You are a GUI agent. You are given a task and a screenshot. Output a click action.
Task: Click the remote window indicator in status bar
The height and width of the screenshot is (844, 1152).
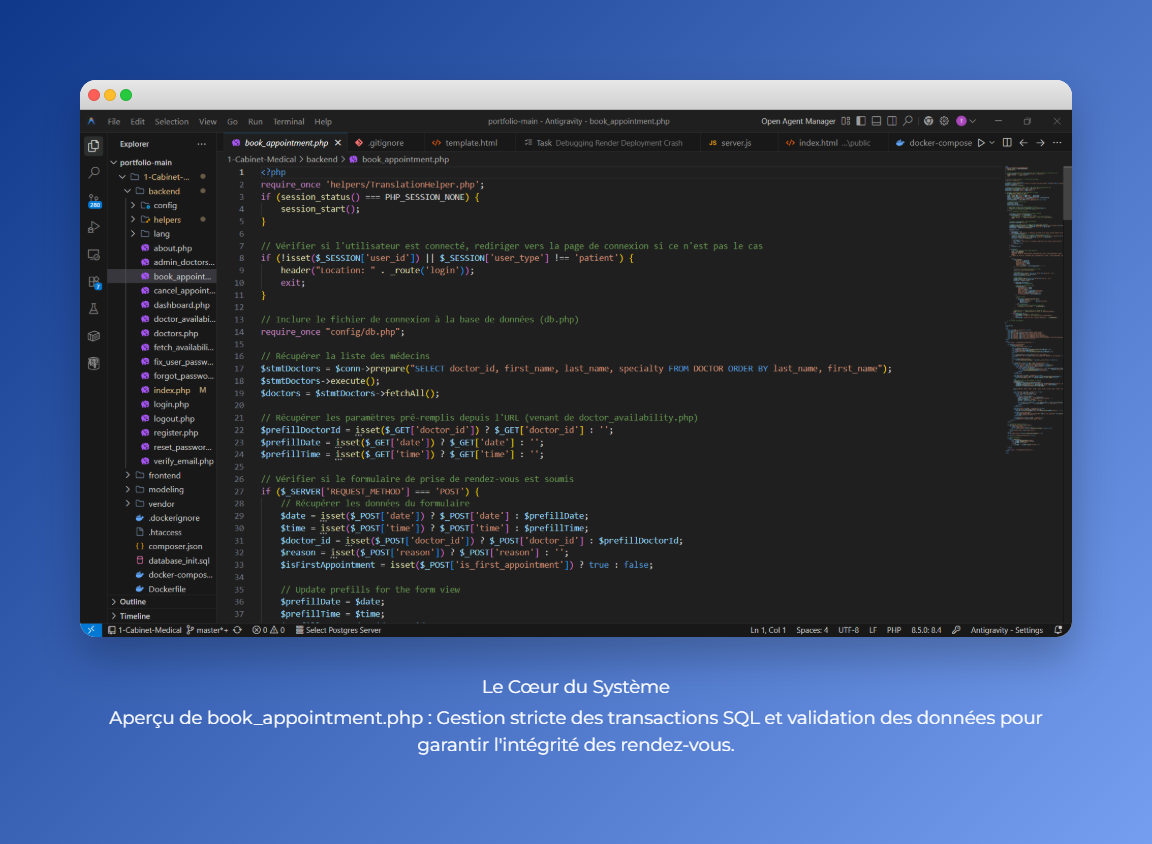coord(91,630)
